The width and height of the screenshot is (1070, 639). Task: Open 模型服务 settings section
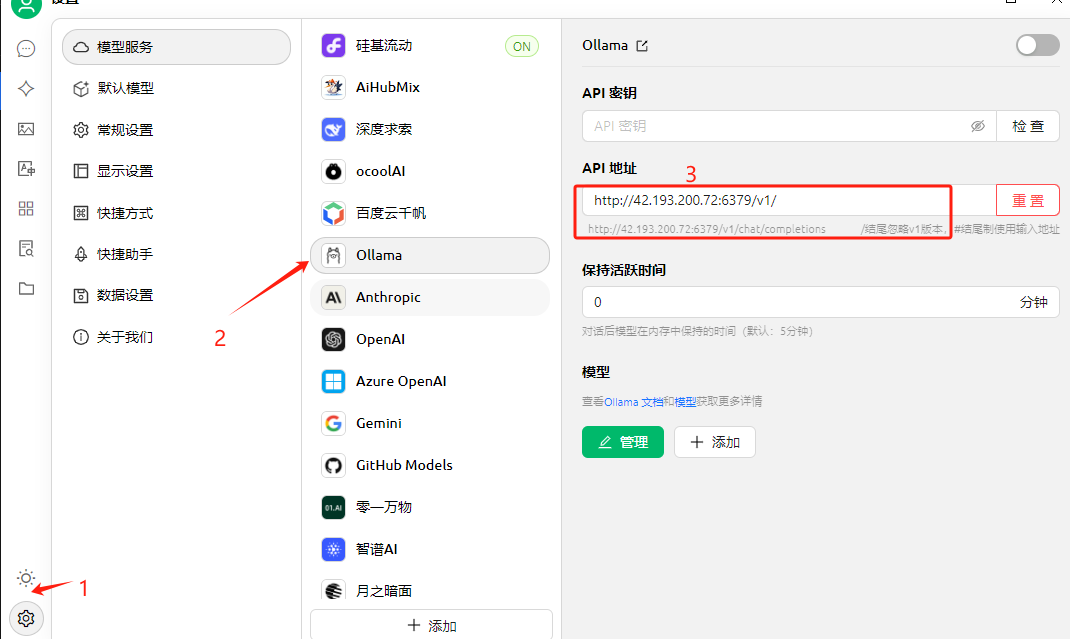(176, 47)
